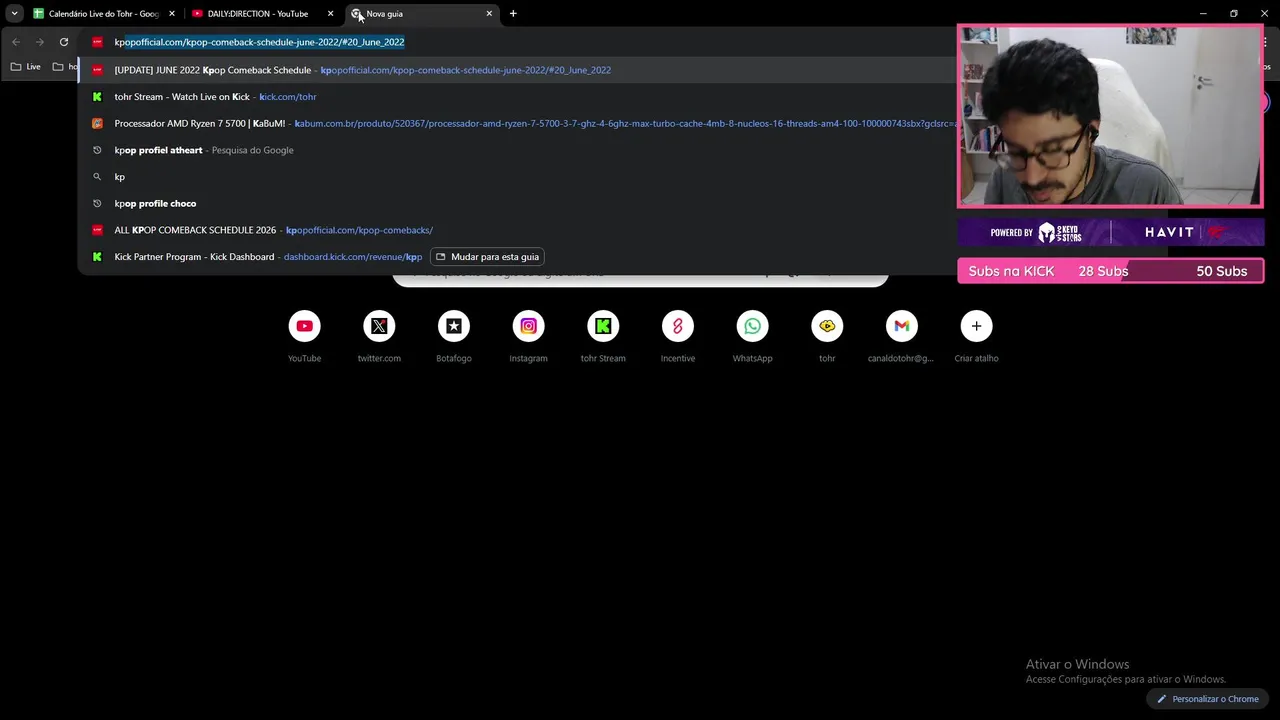
Task: Click the webcam overlay video
Action: coord(1110,116)
